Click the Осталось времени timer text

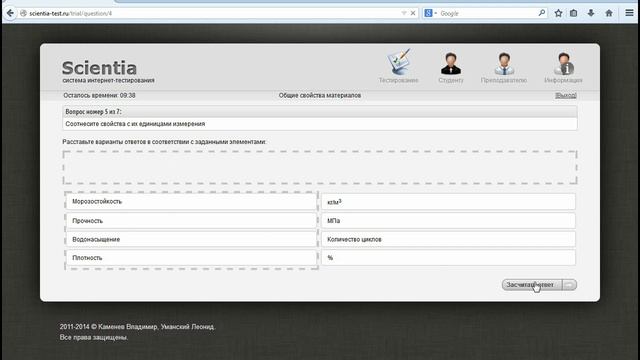tap(99, 95)
